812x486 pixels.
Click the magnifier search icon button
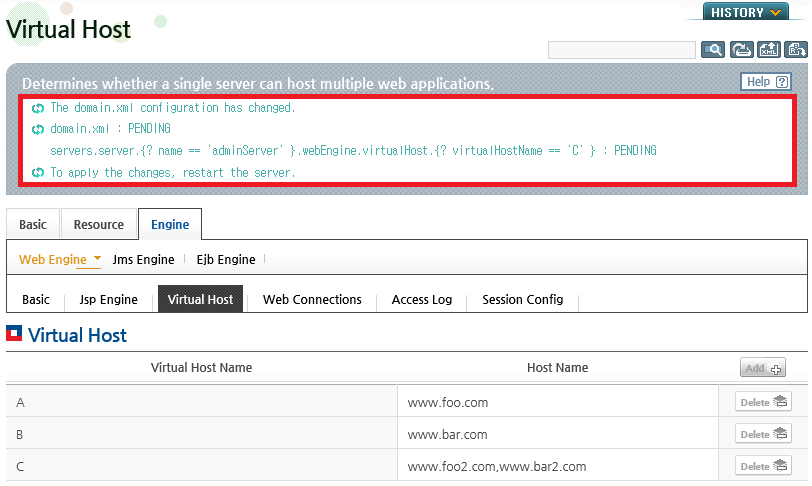(713, 50)
